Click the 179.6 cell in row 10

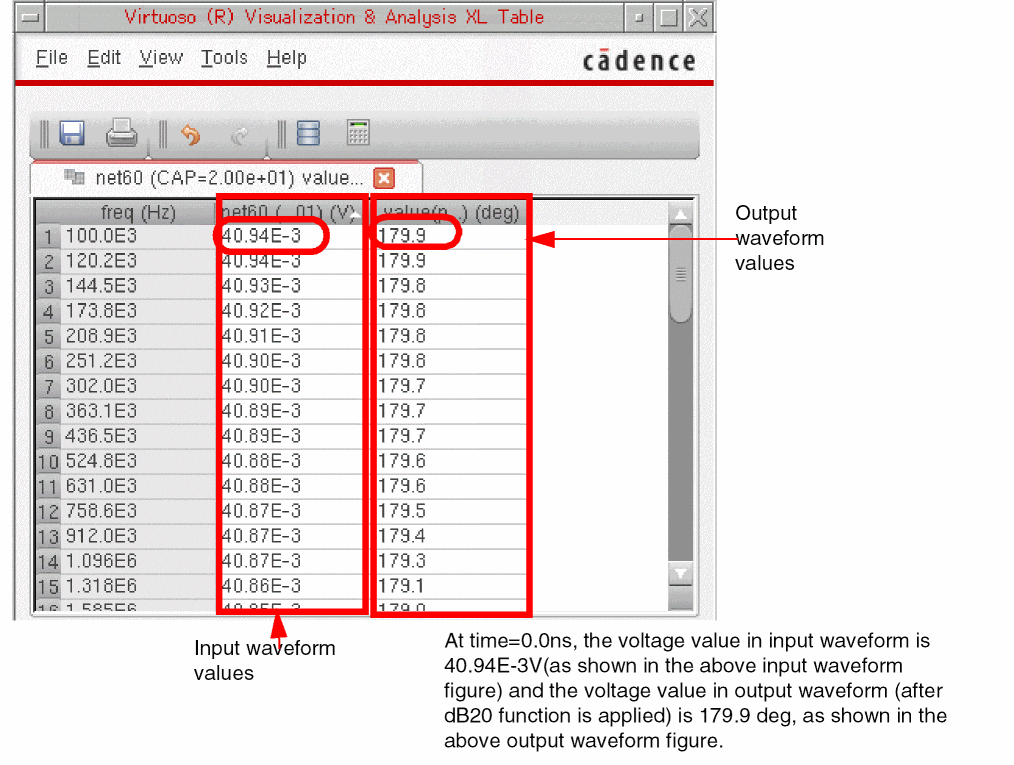point(451,461)
